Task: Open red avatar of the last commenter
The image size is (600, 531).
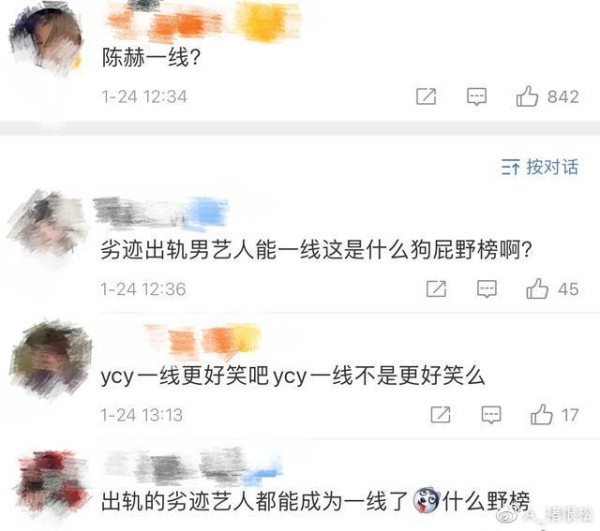Action: point(52,482)
